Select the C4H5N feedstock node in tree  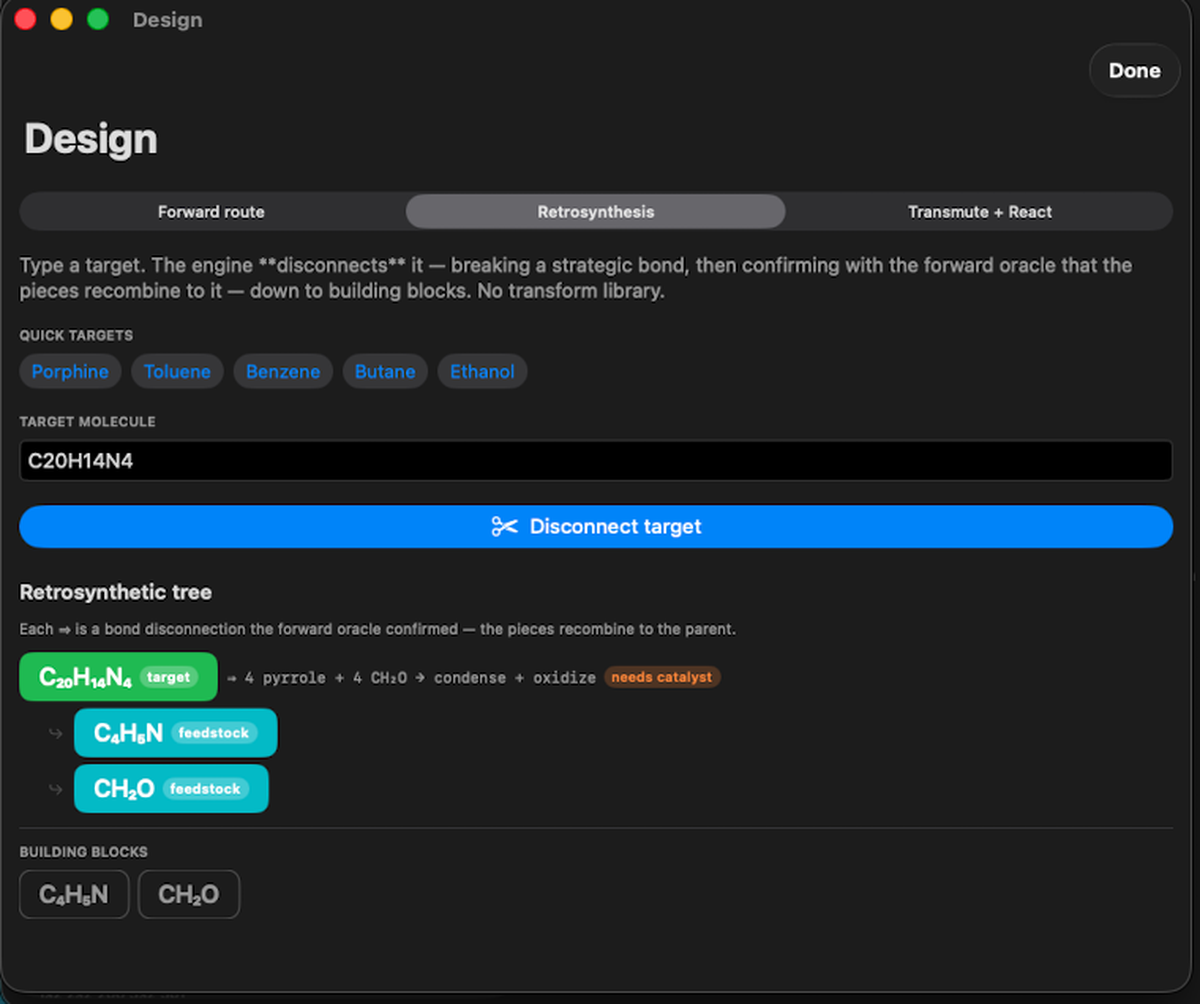point(175,733)
